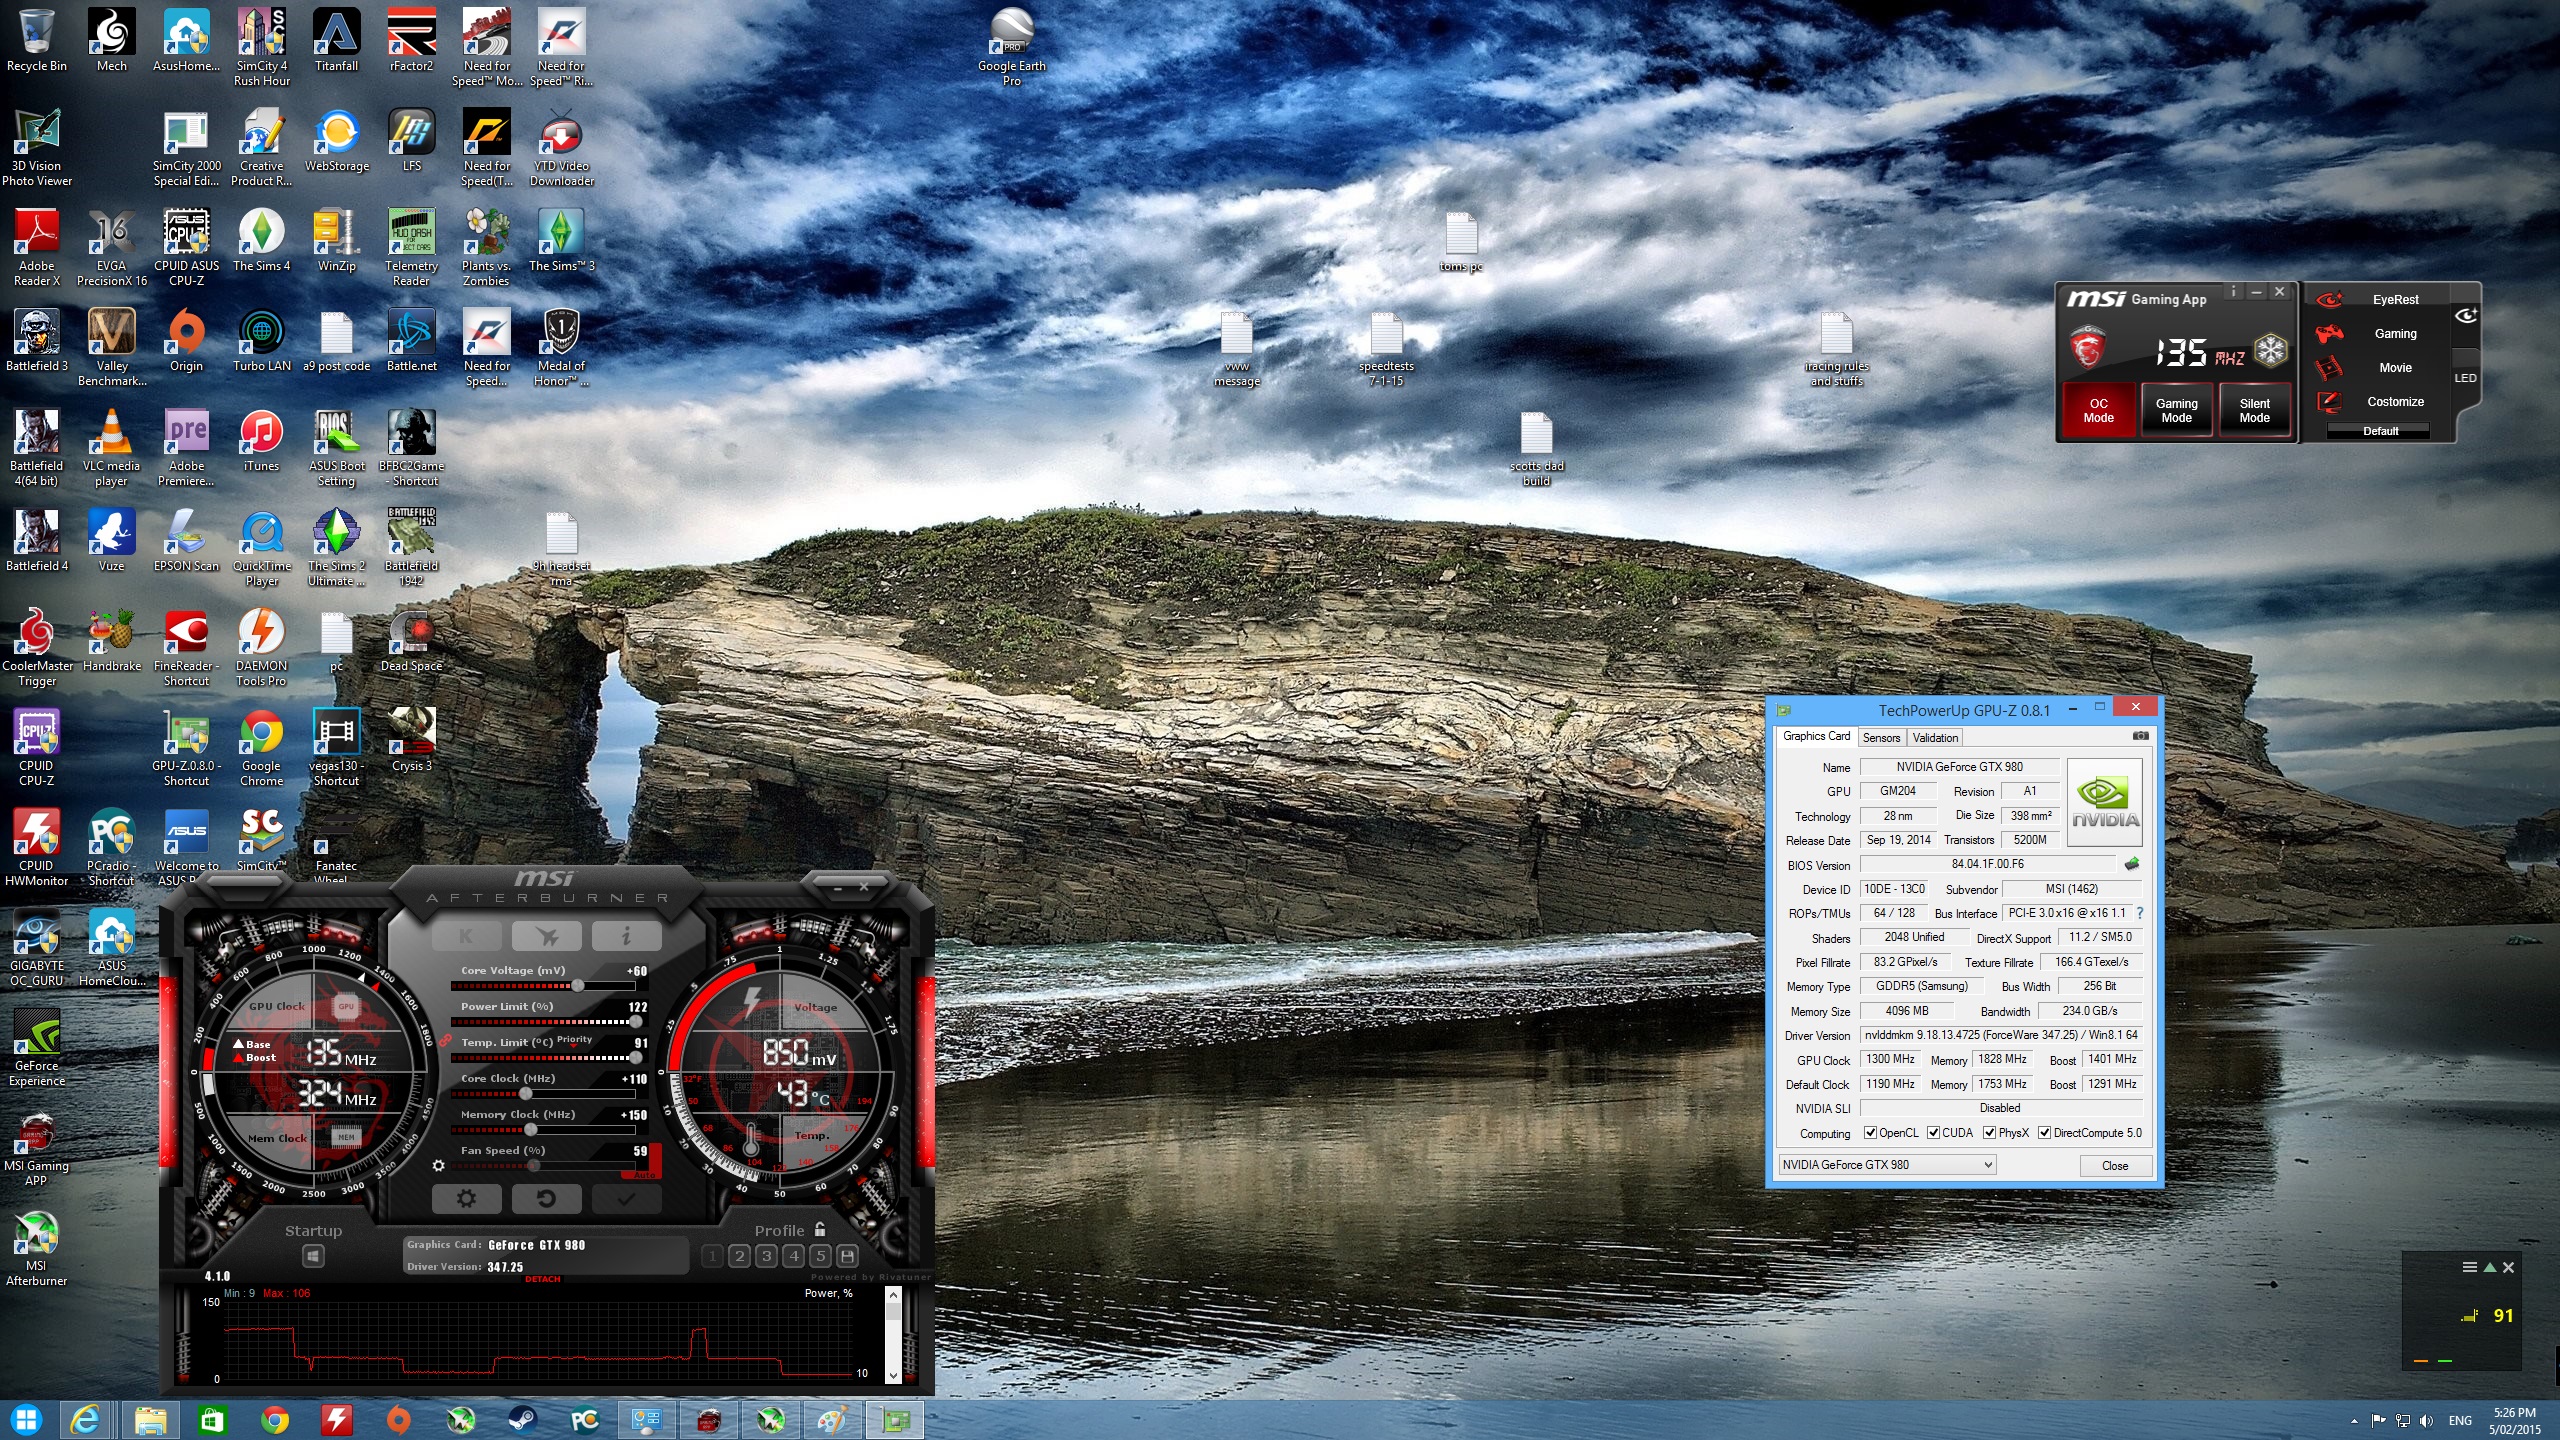This screenshot has width=2560, height=1440.
Task: Save Afterburner profile with floppy icon
Action: coord(847,1256)
